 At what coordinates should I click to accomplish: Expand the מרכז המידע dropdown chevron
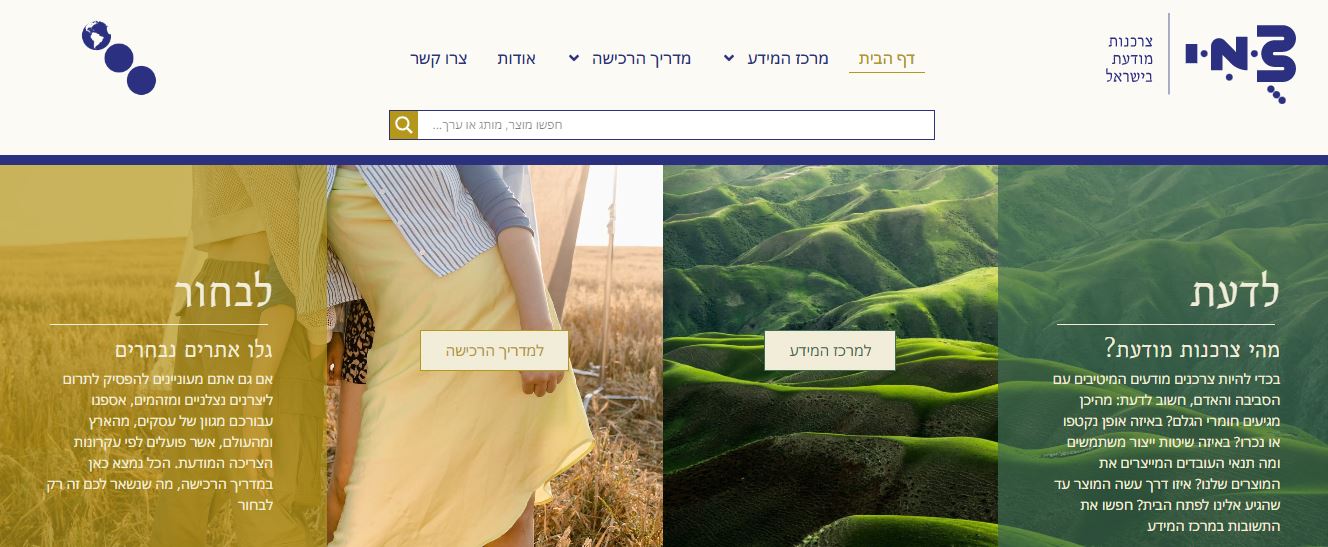click(728, 58)
